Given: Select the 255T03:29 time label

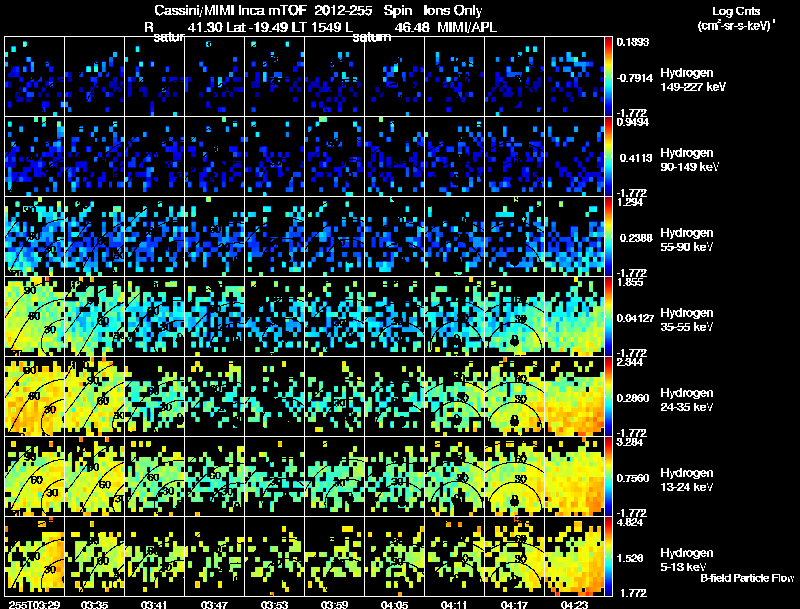Looking at the screenshot, I should (x=34, y=605).
